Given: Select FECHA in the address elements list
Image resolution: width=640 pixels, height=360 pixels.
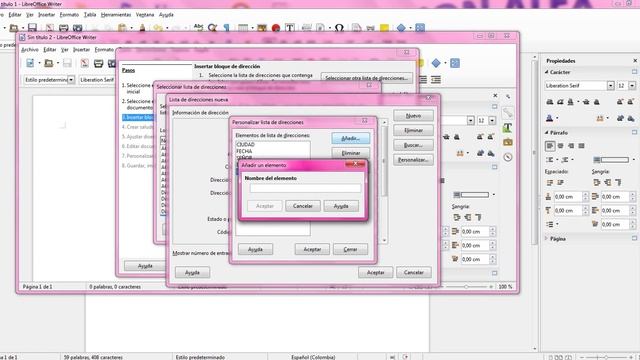Looking at the screenshot, I should 244,151.
